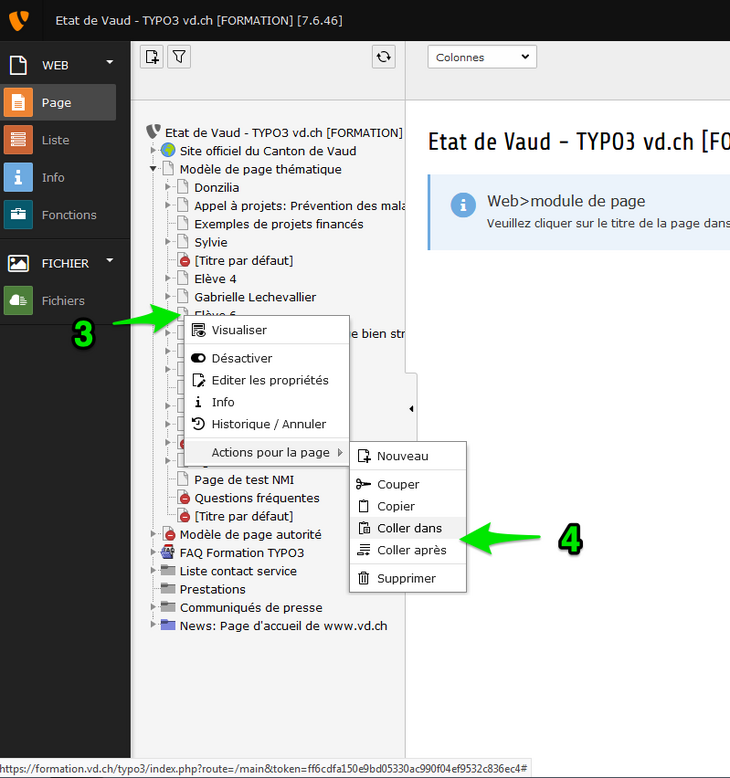
Task: Click the hidden page icon of Questions fréquentes
Action: pyautogui.click(x=183, y=497)
